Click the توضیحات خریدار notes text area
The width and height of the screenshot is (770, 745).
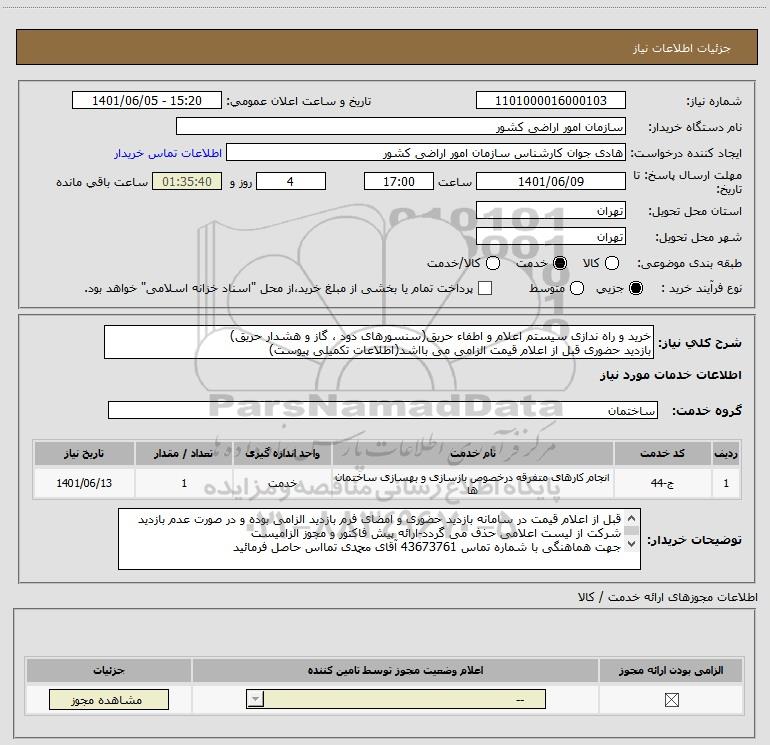[x=380, y=539]
